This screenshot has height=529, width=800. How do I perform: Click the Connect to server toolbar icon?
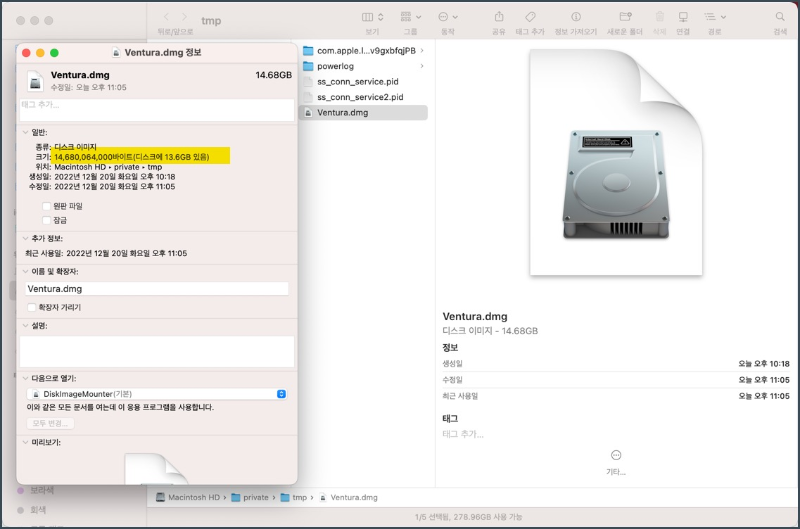[683, 17]
